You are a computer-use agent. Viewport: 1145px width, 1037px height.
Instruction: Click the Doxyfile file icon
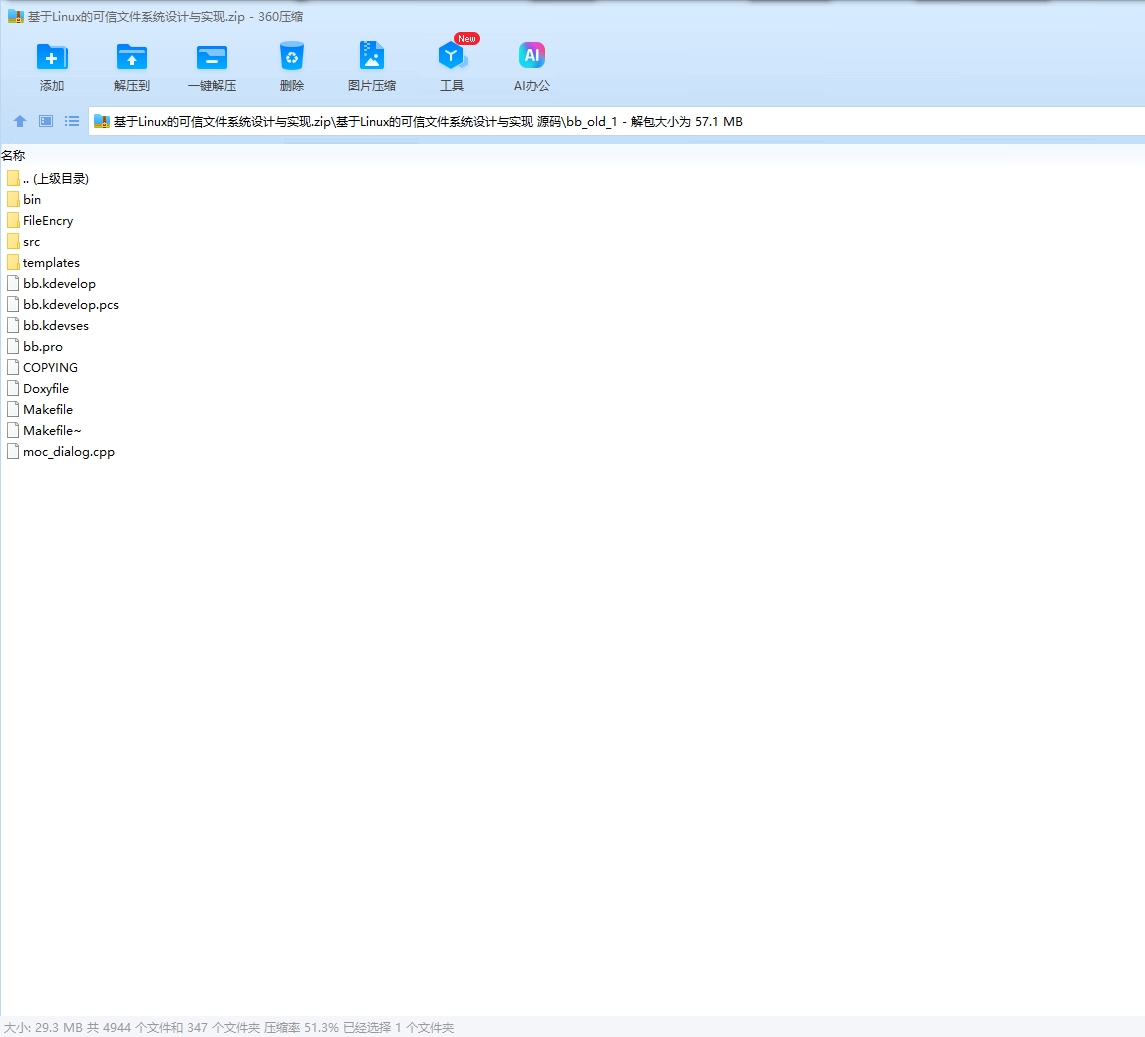coord(13,389)
